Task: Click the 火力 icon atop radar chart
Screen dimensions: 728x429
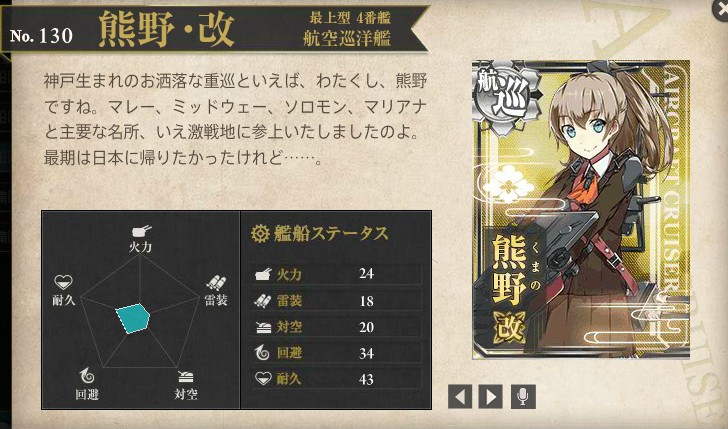Action: click(141, 231)
